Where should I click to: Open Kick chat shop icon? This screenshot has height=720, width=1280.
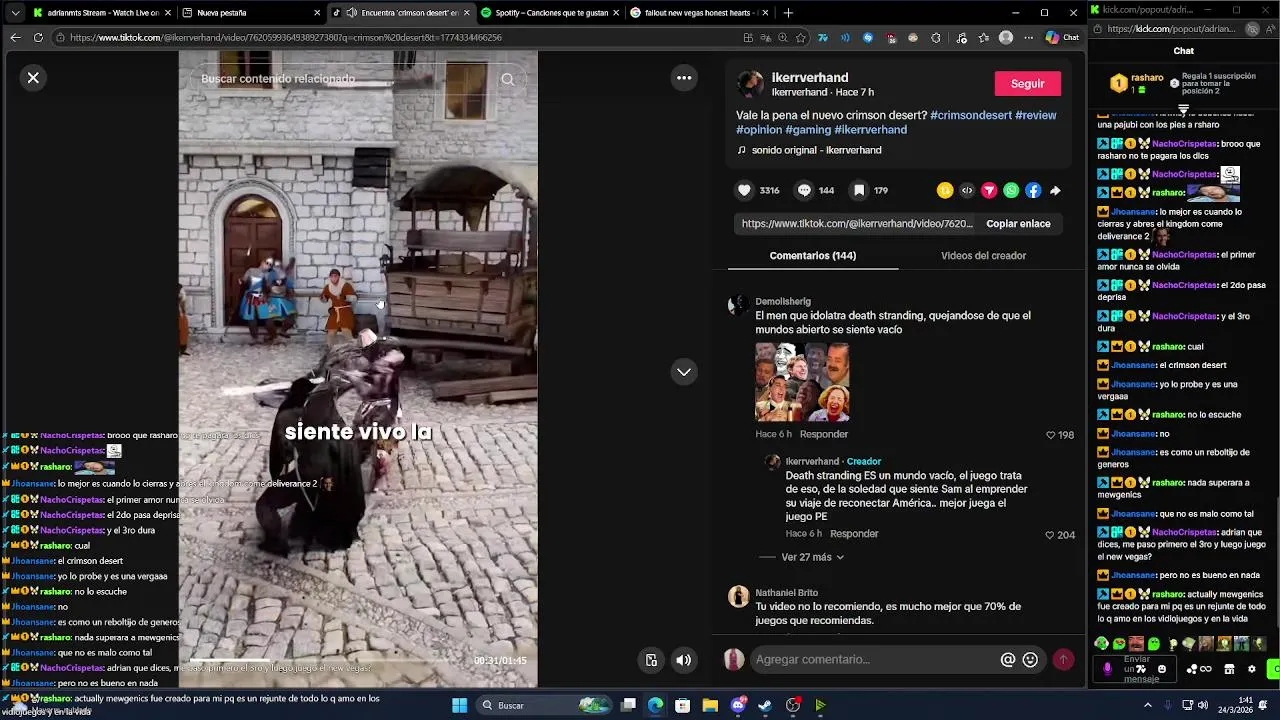tap(1229, 669)
